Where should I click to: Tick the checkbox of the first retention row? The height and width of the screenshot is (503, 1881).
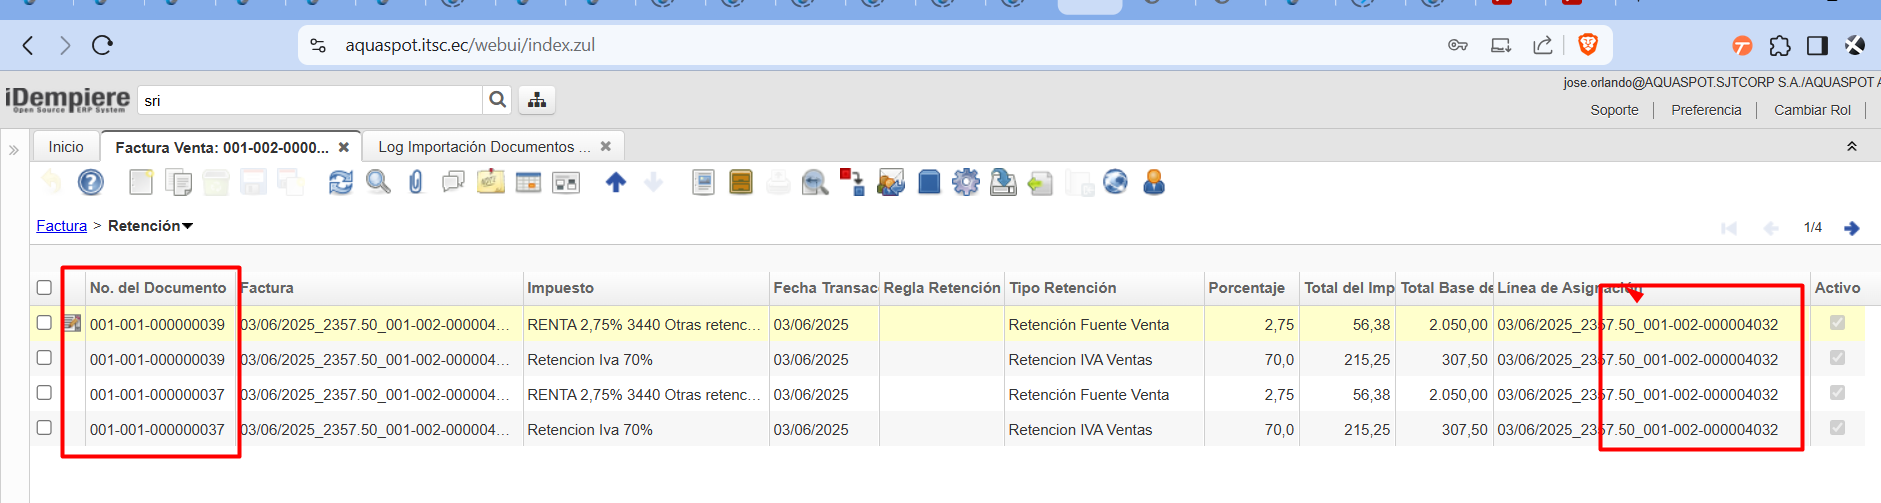44,323
